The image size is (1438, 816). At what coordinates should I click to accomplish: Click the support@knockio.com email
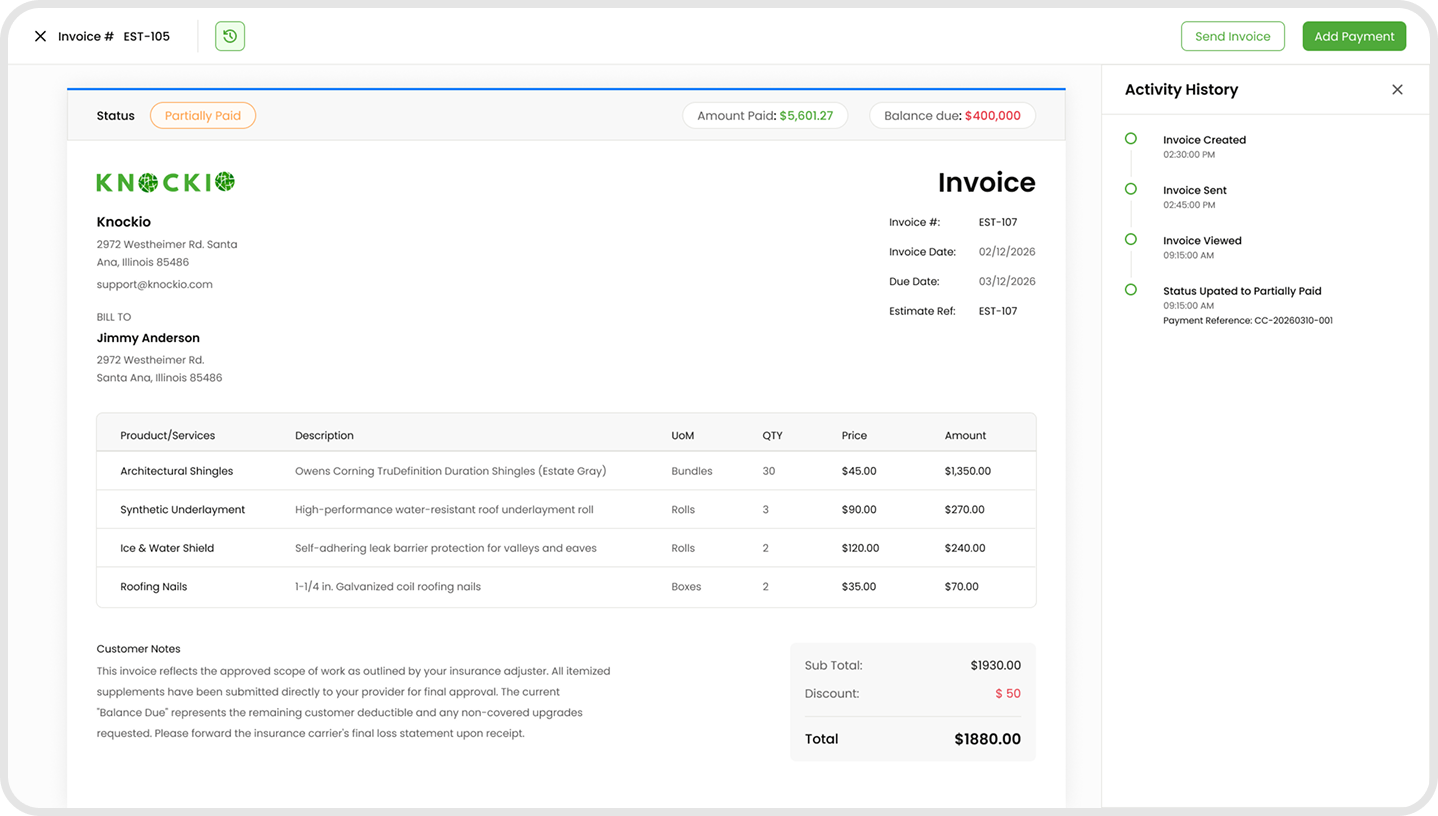coord(155,284)
